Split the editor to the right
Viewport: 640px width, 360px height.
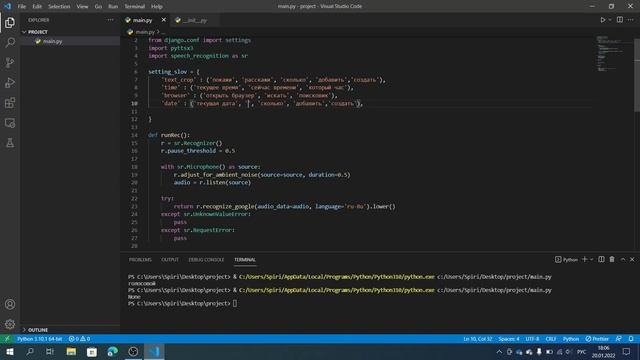pyautogui.click(x=620, y=20)
